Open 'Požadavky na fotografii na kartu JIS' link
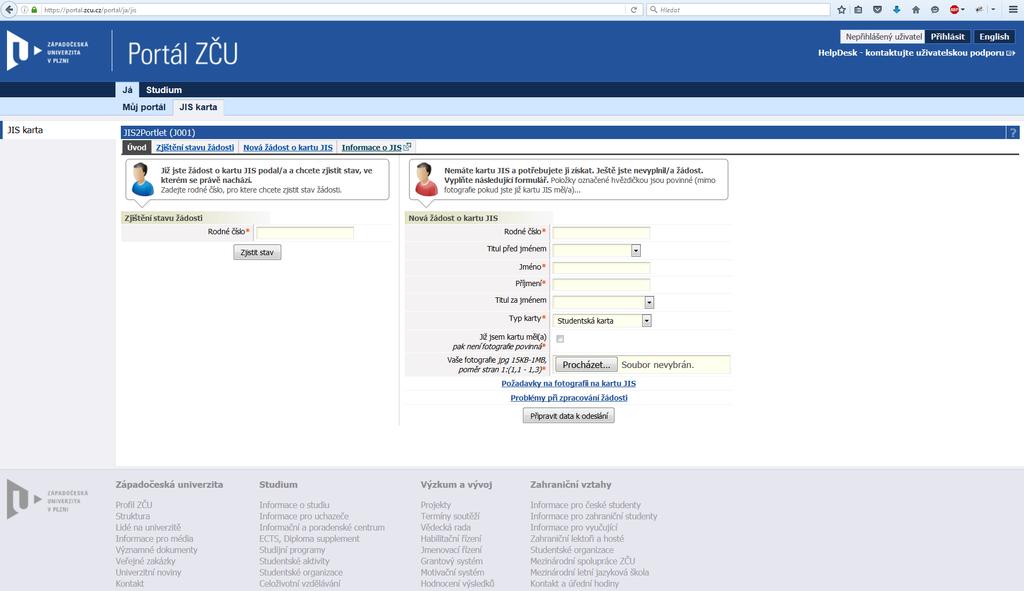Screen dimensions: 1024x591 tap(568, 383)
